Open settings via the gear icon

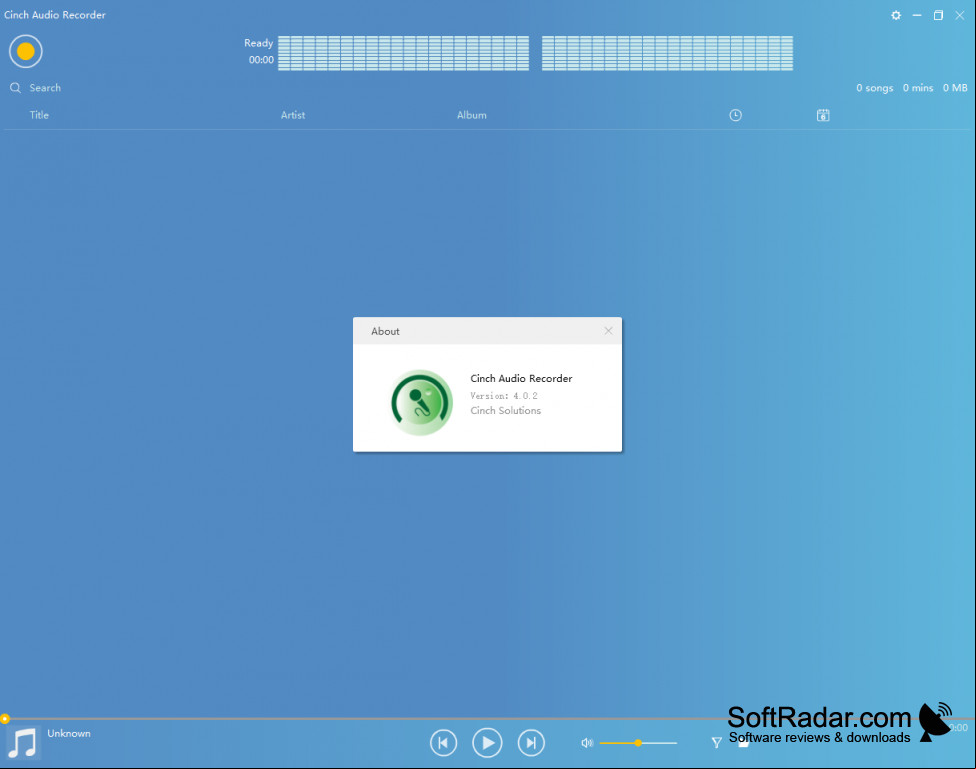[896, 15]
